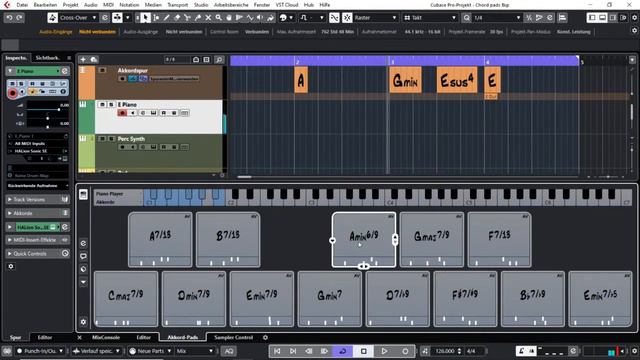The height and width of the screenshot is (360, 640).
Task: Select the Zoom magnifier tool
Action: pyautogui.click(x=218, y=18)
